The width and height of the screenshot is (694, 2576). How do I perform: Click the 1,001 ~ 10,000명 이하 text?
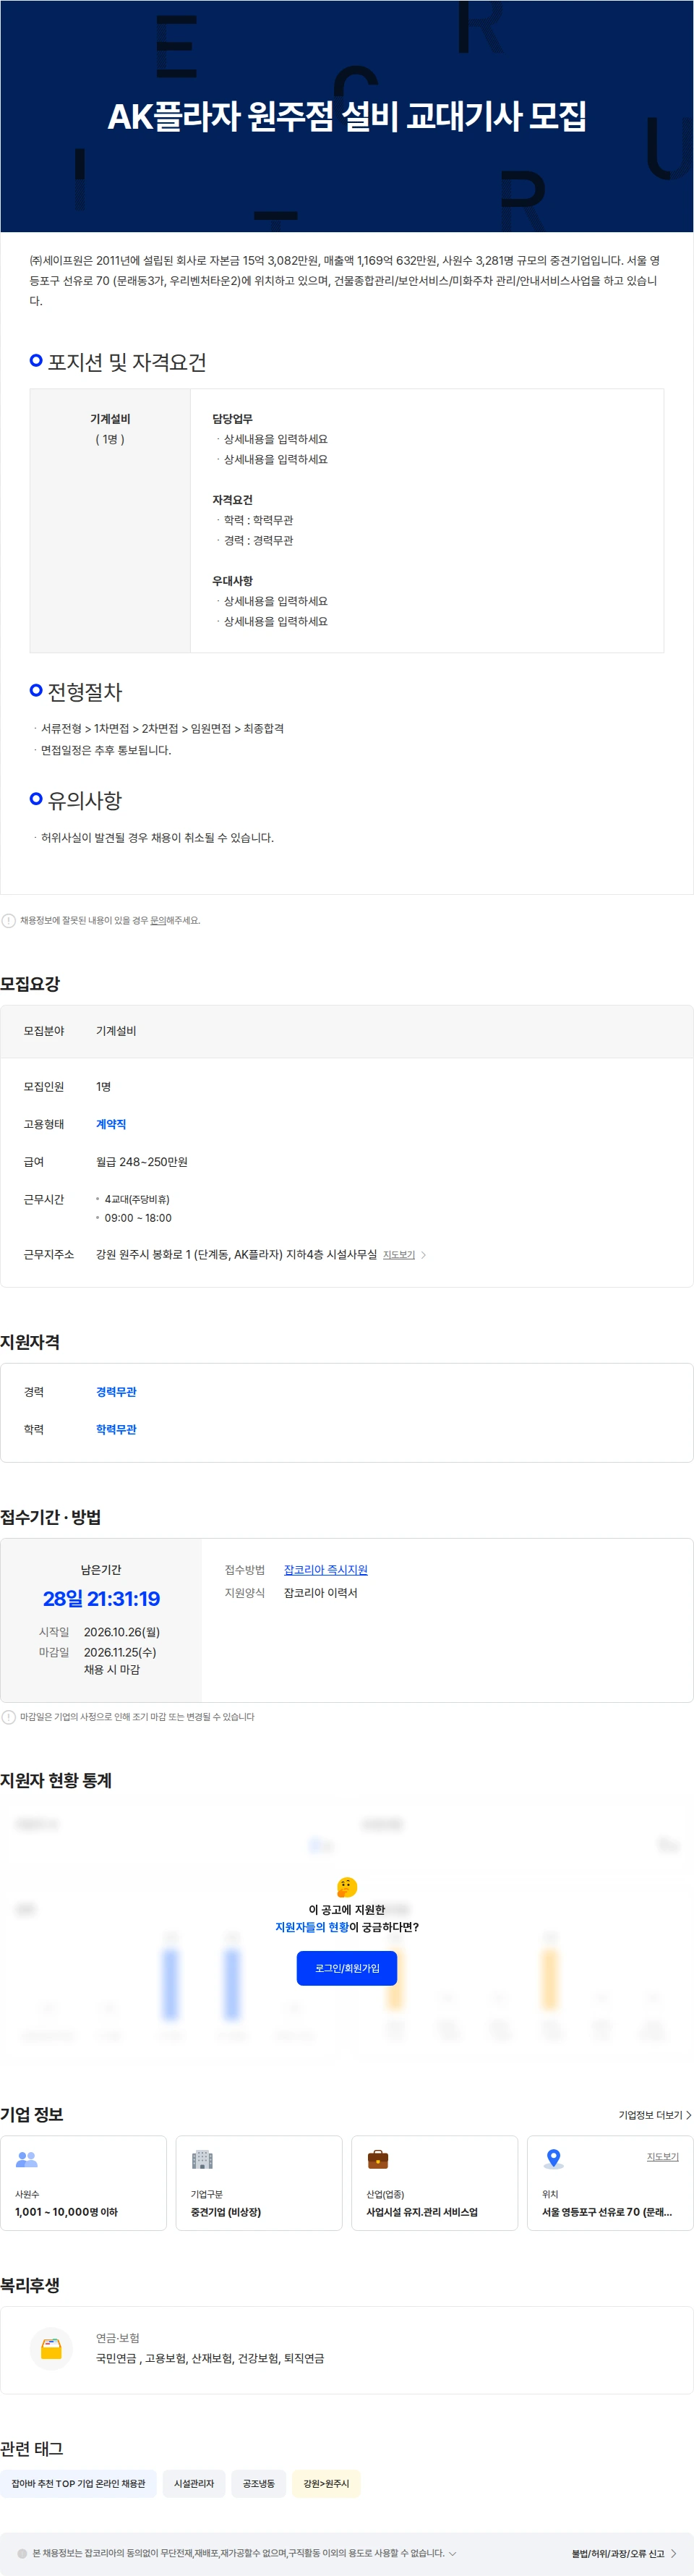[66, 2212]
